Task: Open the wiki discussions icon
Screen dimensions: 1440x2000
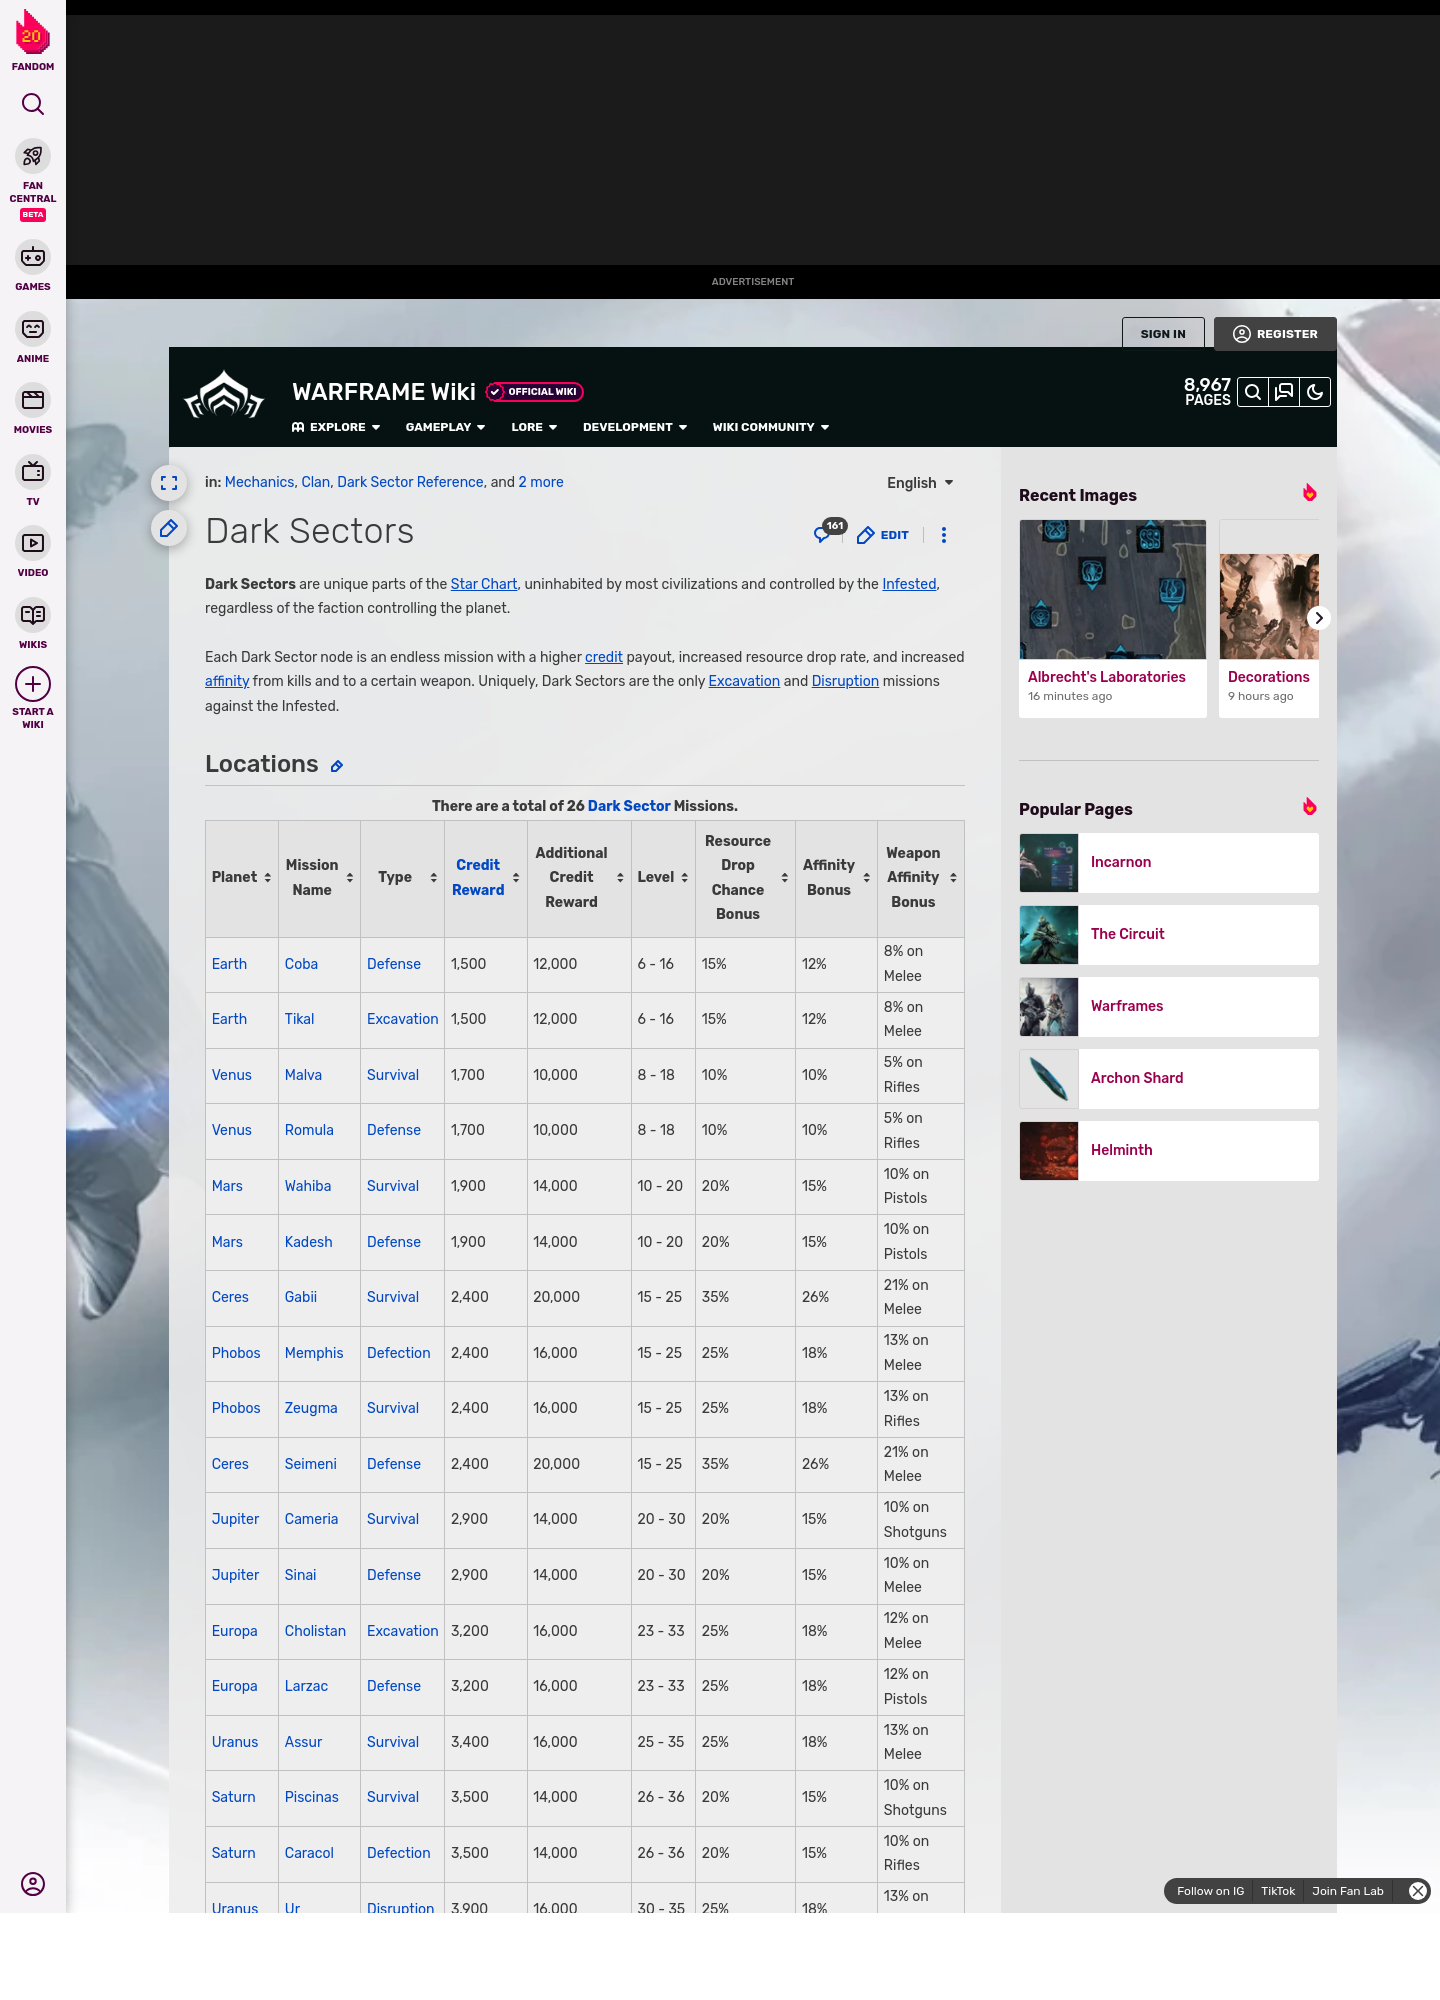Action: click(1284, 392)
